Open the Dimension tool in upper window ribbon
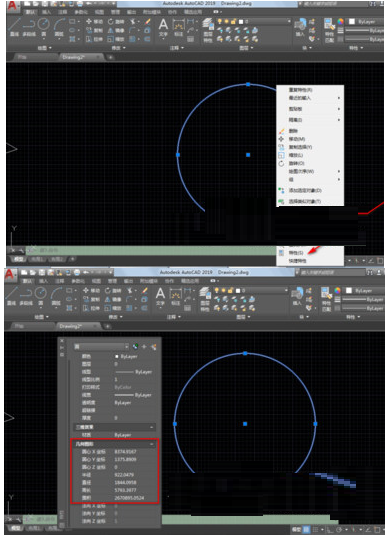Image resolution: width=385 pixels, height=536 pixels. tap(178, 27)
